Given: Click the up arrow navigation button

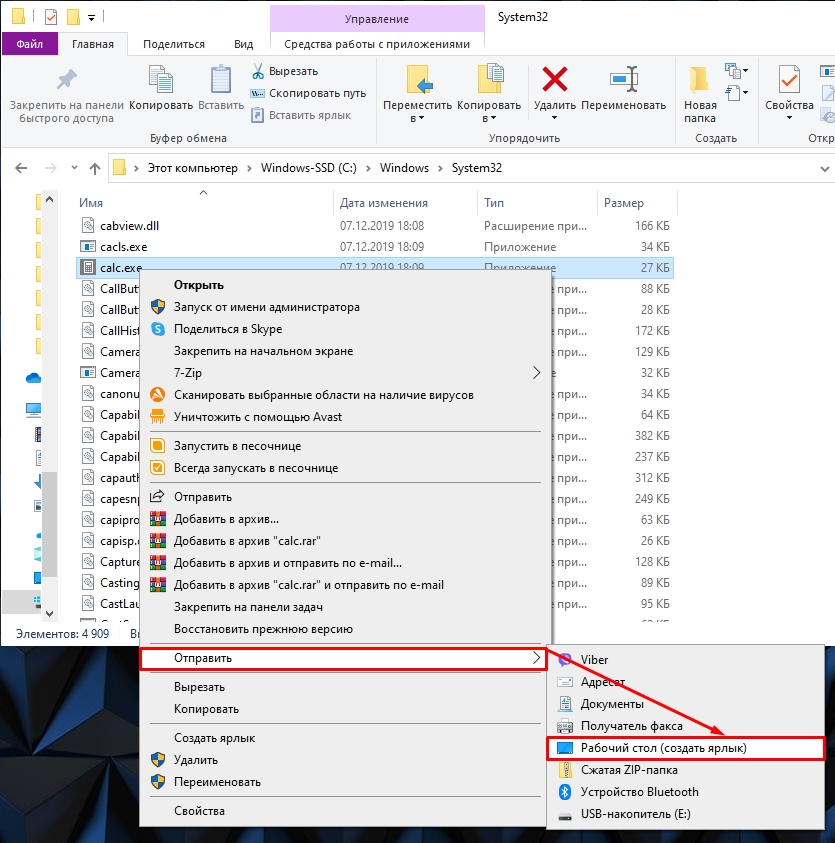Looking at the screenshot, I should coord(95,168).
